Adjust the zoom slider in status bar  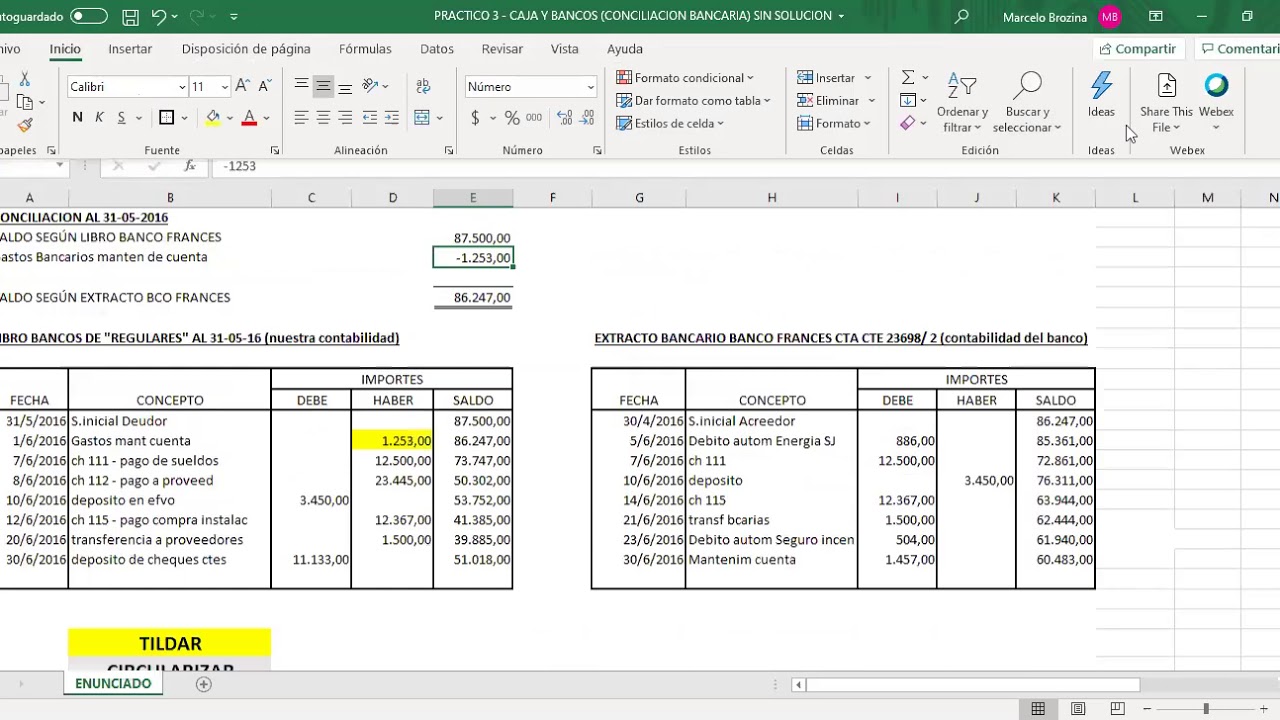pyautogui.click(x=1206, y=709)
